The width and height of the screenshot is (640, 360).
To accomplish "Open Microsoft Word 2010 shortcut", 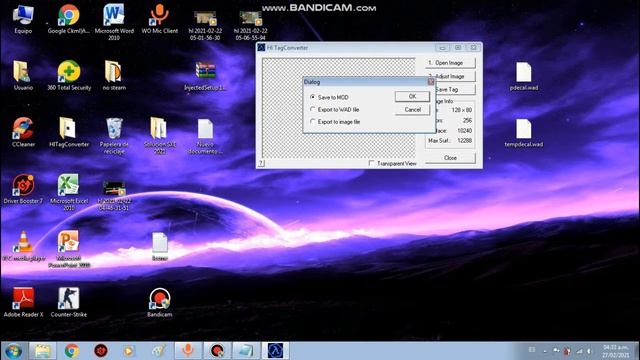I will point(114,22).
